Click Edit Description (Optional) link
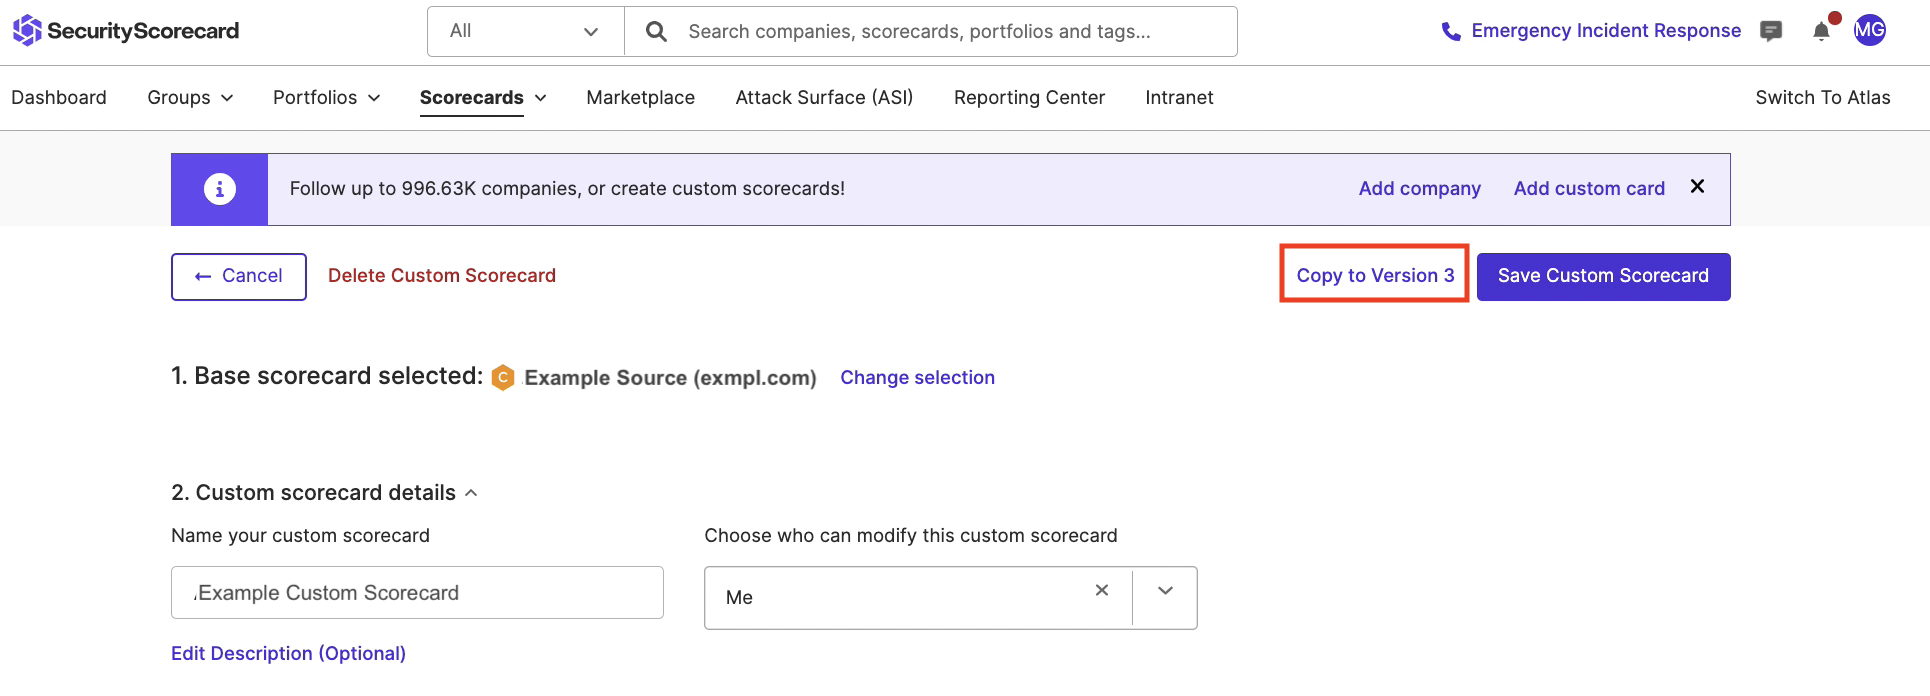1930x696 pixels. [x=288, y=653]
